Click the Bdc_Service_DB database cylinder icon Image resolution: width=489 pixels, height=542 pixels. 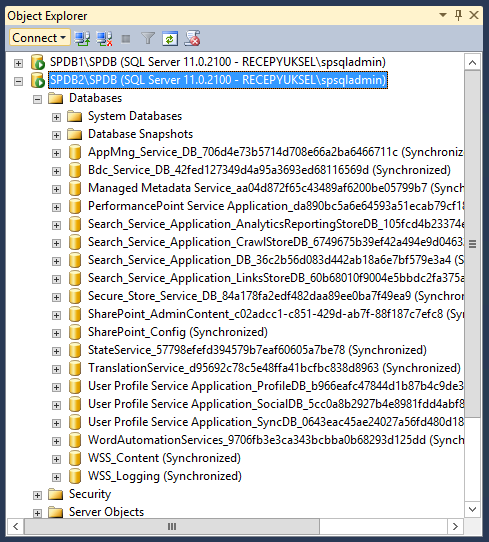[x=75, y=170]
